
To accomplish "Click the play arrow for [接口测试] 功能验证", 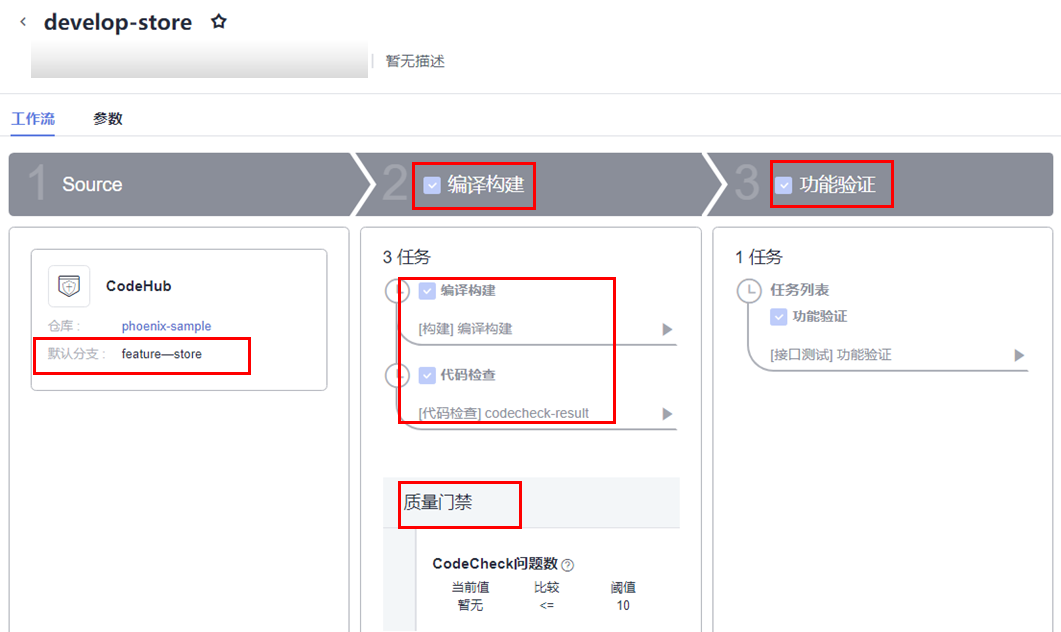I will [1019, 355].
